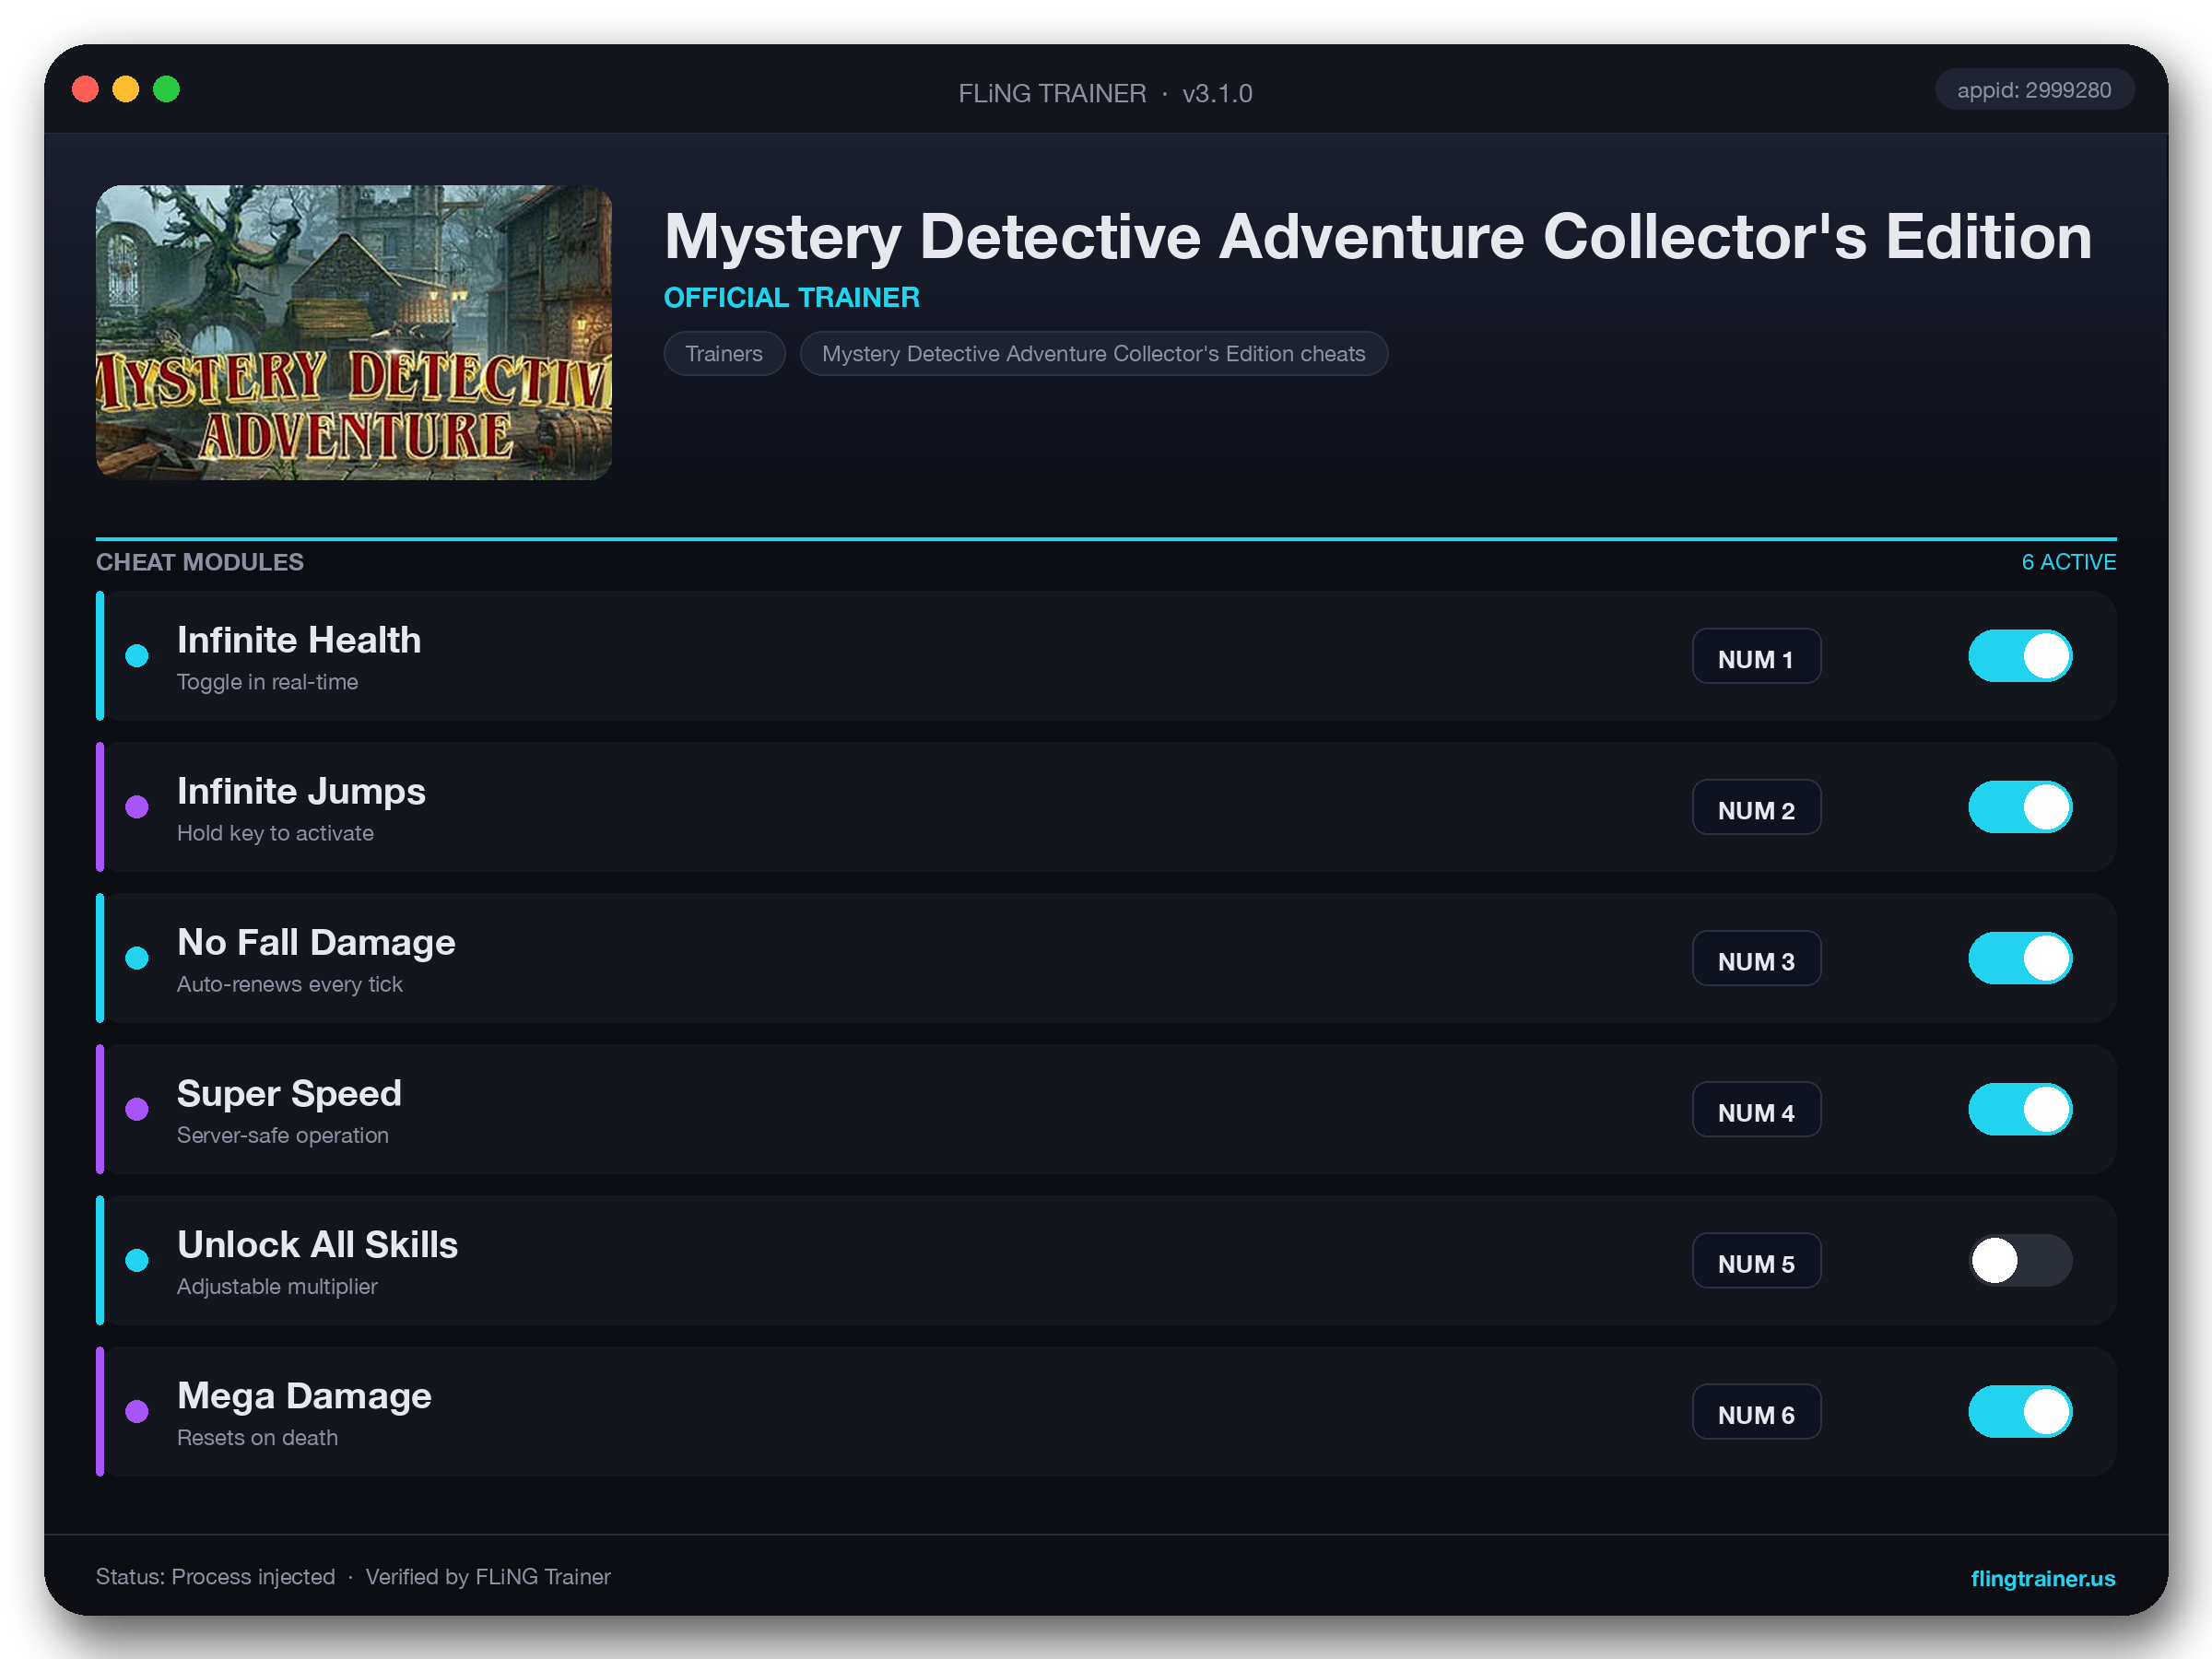Click the purple dot beside Infinite Jumps
The image size is (2212, 1659).
pos(137,807)
